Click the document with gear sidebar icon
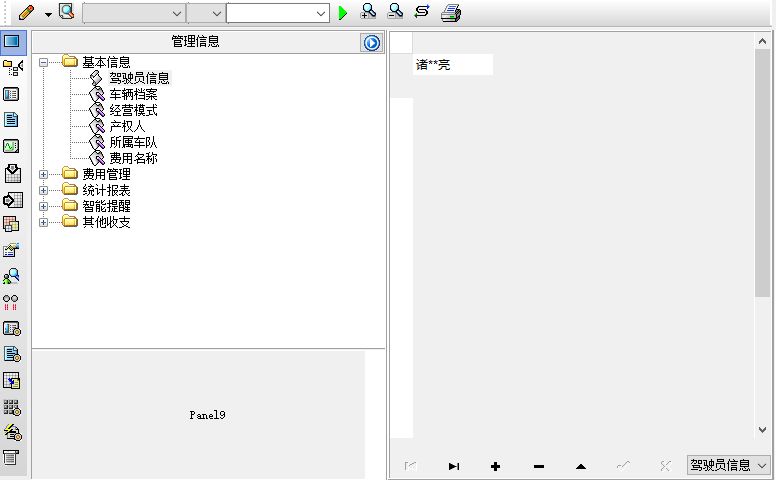The height and width of the screenshot is (480, 776). click(12, 354)
